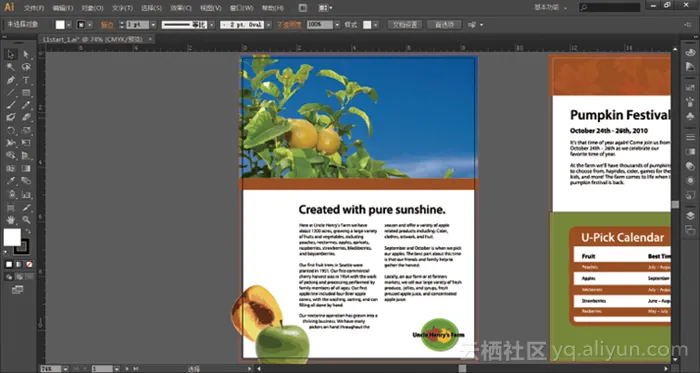Select the Type tool

pyautogui.click(x=26, y=80)
